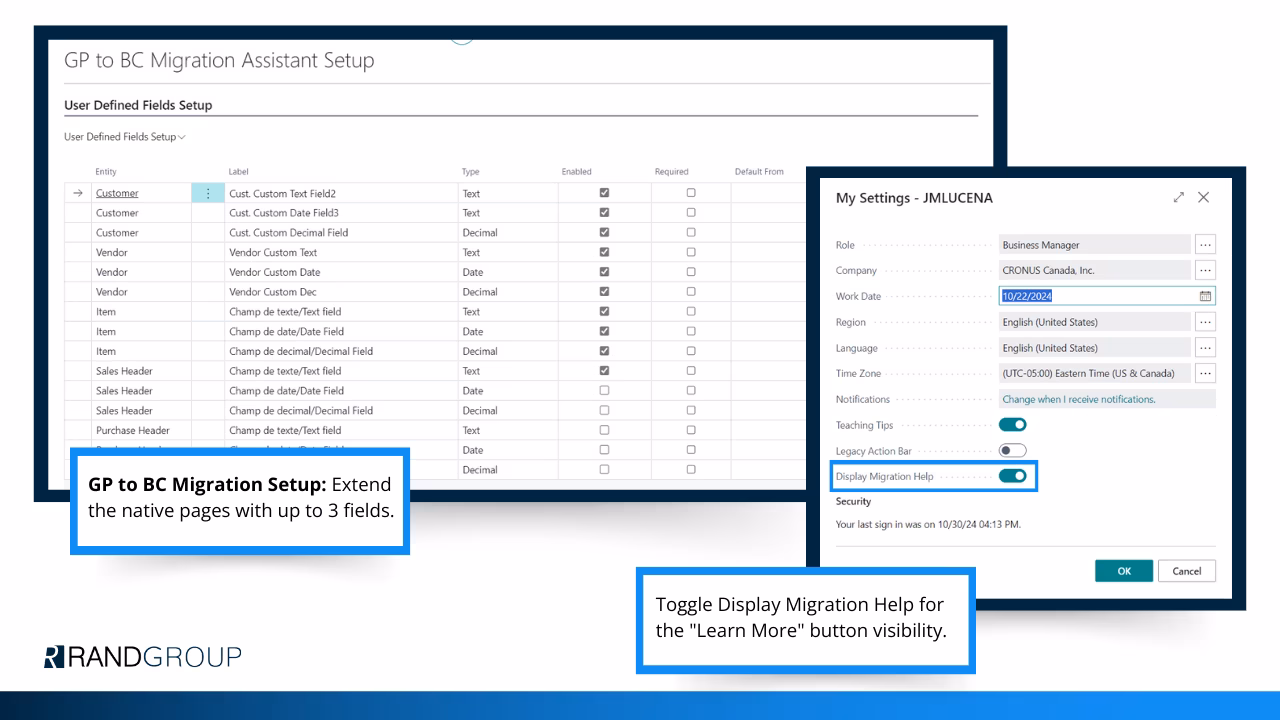Check Required for Vendor Custom Date
The height and width of the screenshot is (720, 1280).
tap(691, 272)
